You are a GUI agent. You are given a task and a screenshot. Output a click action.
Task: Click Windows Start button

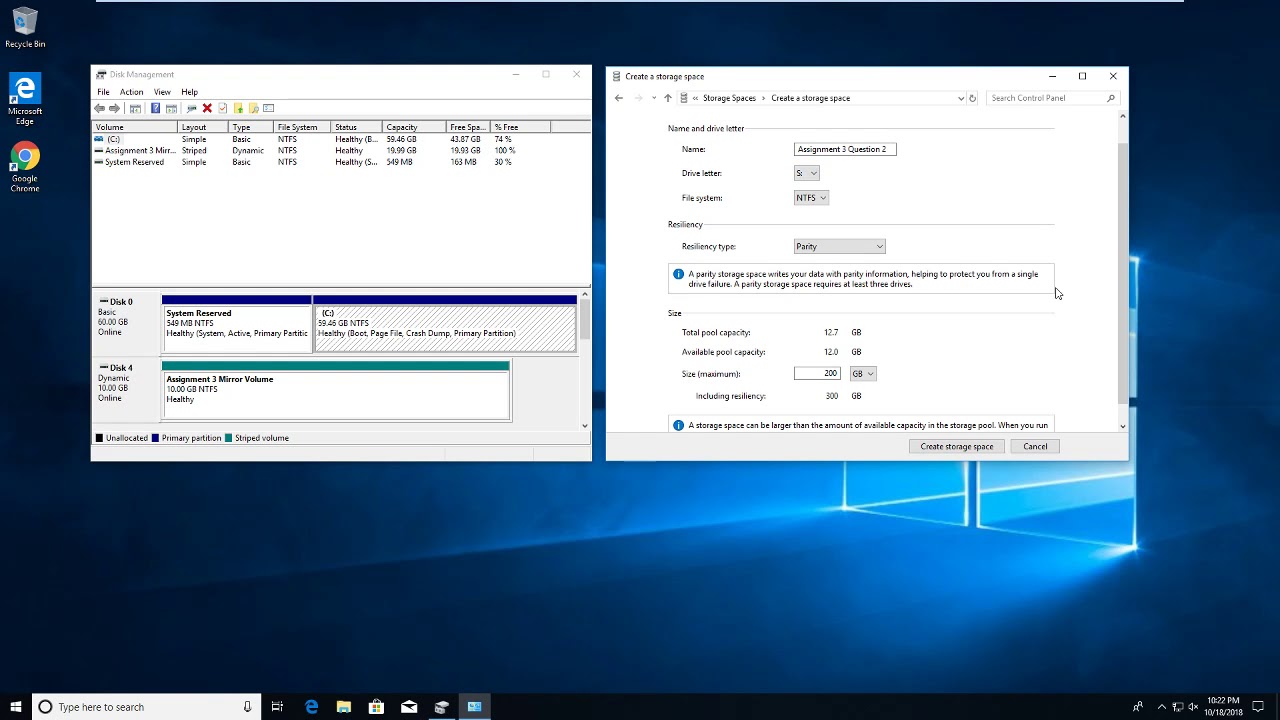pos(16,707)
